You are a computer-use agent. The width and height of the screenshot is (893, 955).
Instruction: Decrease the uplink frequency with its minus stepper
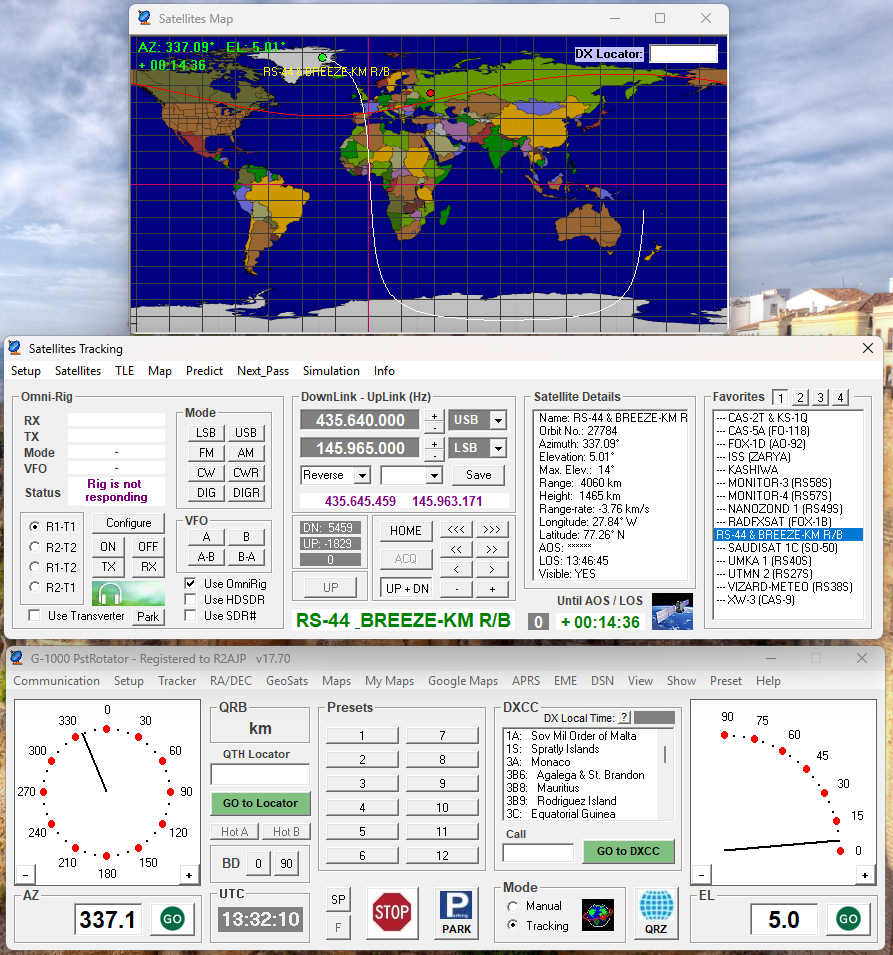point(434,456)
